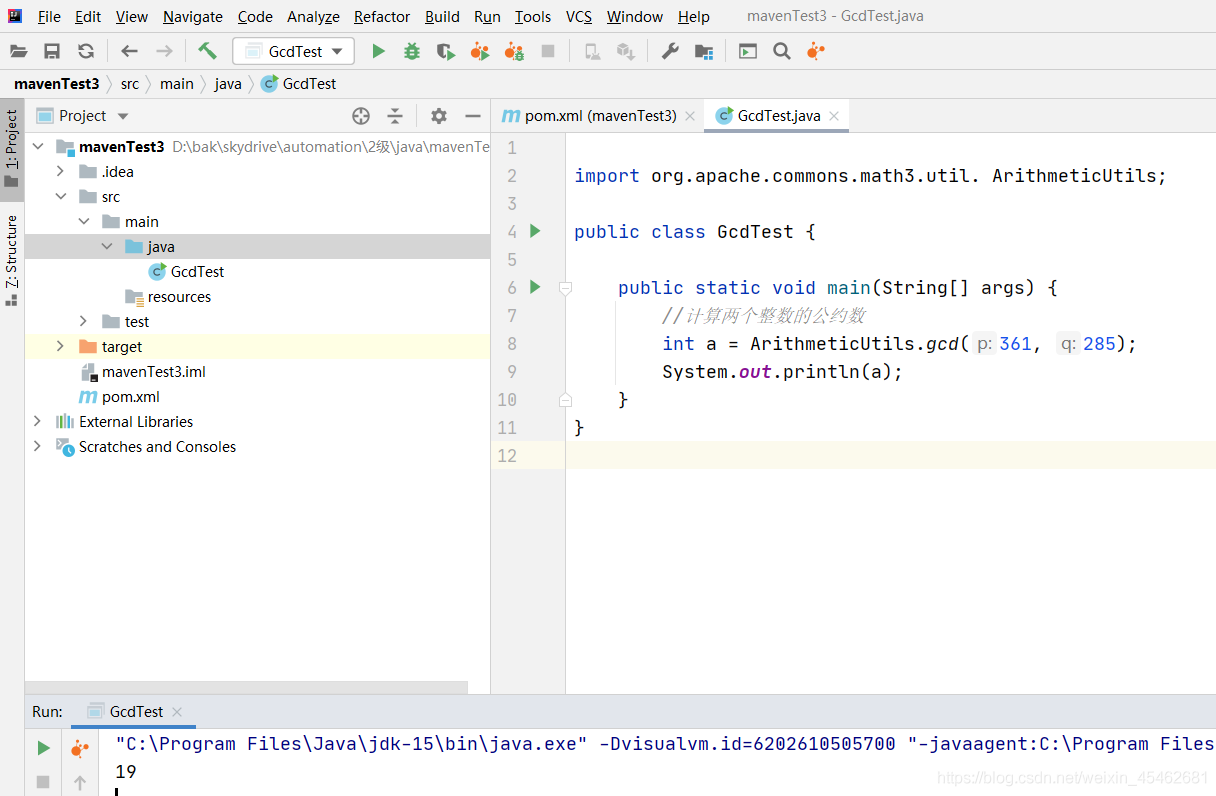The image size is (1216, 796).
Task: Open the Help menu
Action: [693, 17]
